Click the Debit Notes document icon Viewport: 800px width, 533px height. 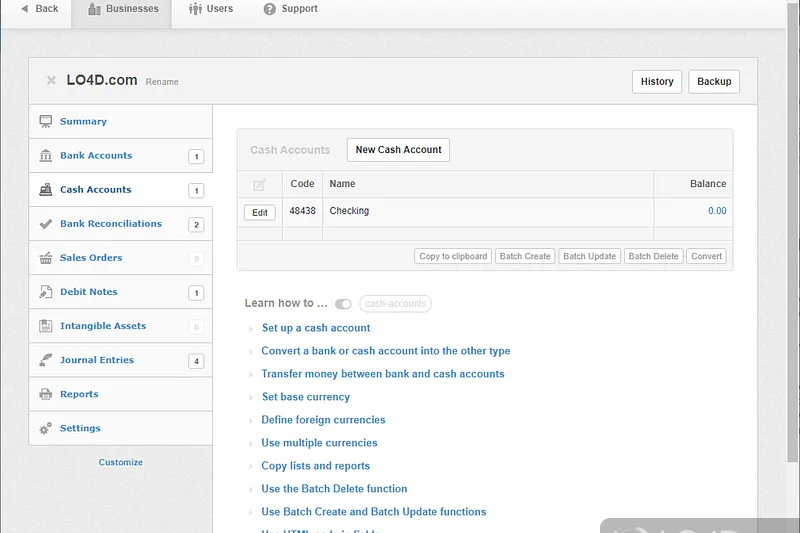[46, 292]
